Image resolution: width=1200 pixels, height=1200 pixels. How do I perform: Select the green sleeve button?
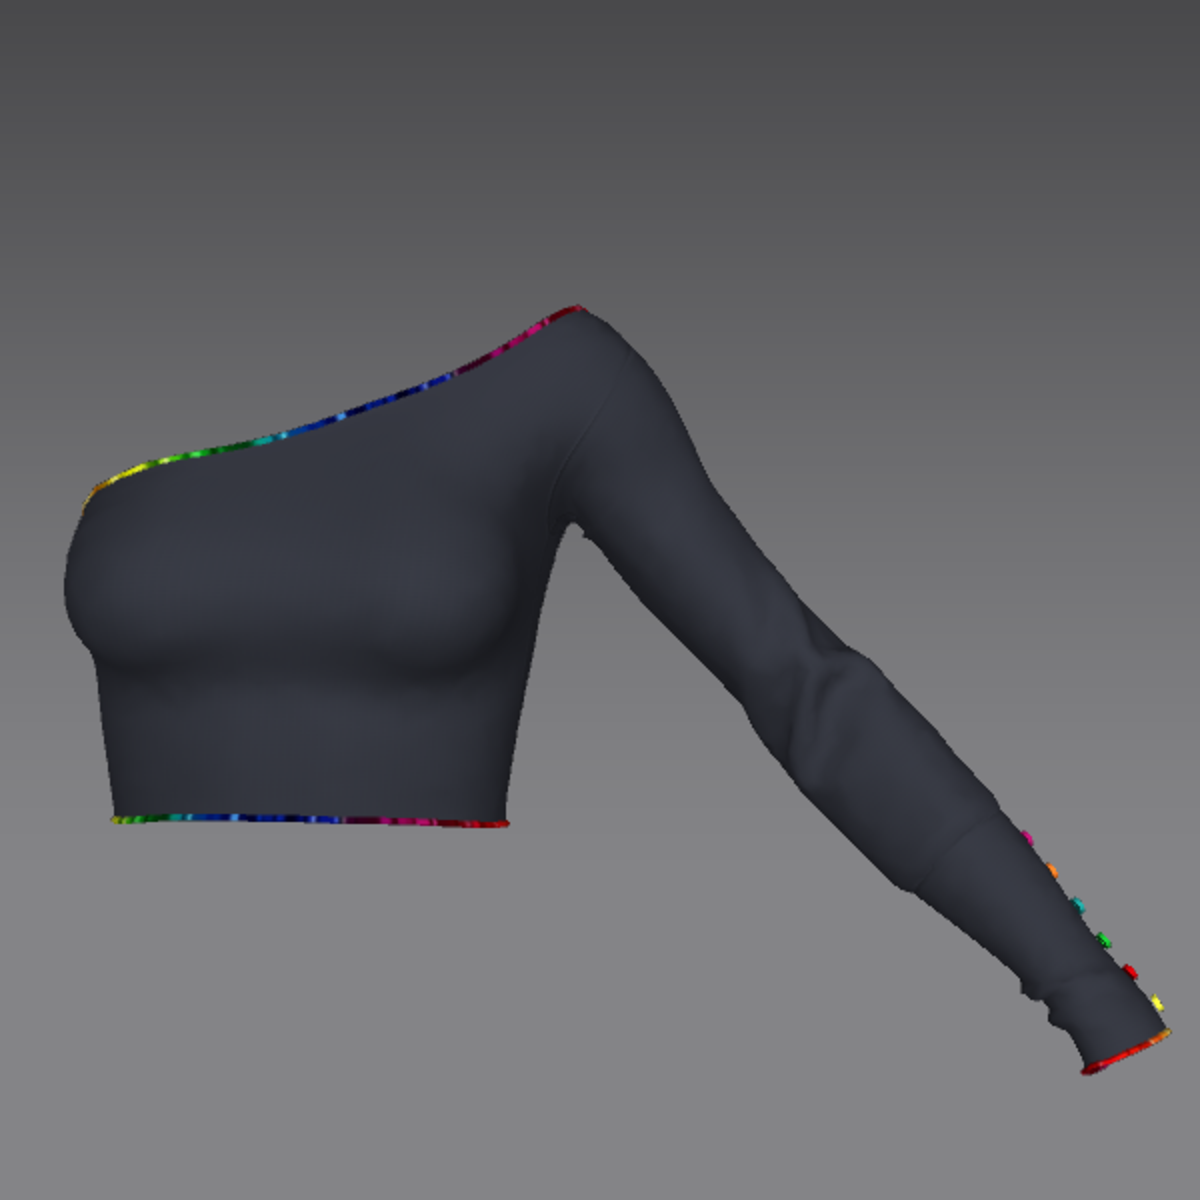click(x=1103, y=940)
